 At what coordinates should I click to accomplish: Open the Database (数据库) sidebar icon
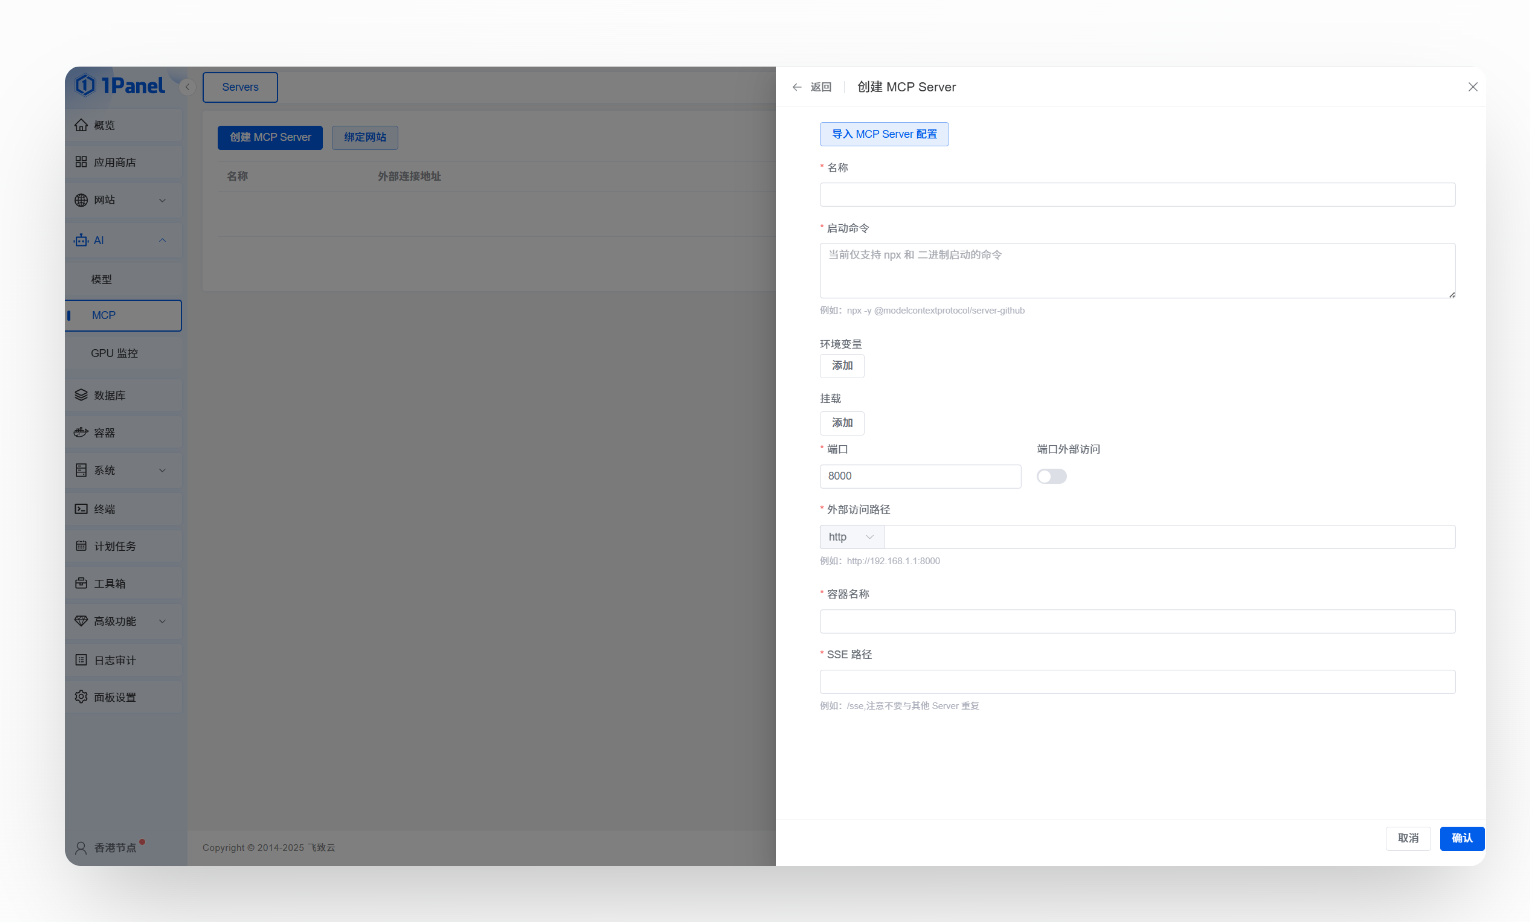pyautogui.click(x=81, y=395)
